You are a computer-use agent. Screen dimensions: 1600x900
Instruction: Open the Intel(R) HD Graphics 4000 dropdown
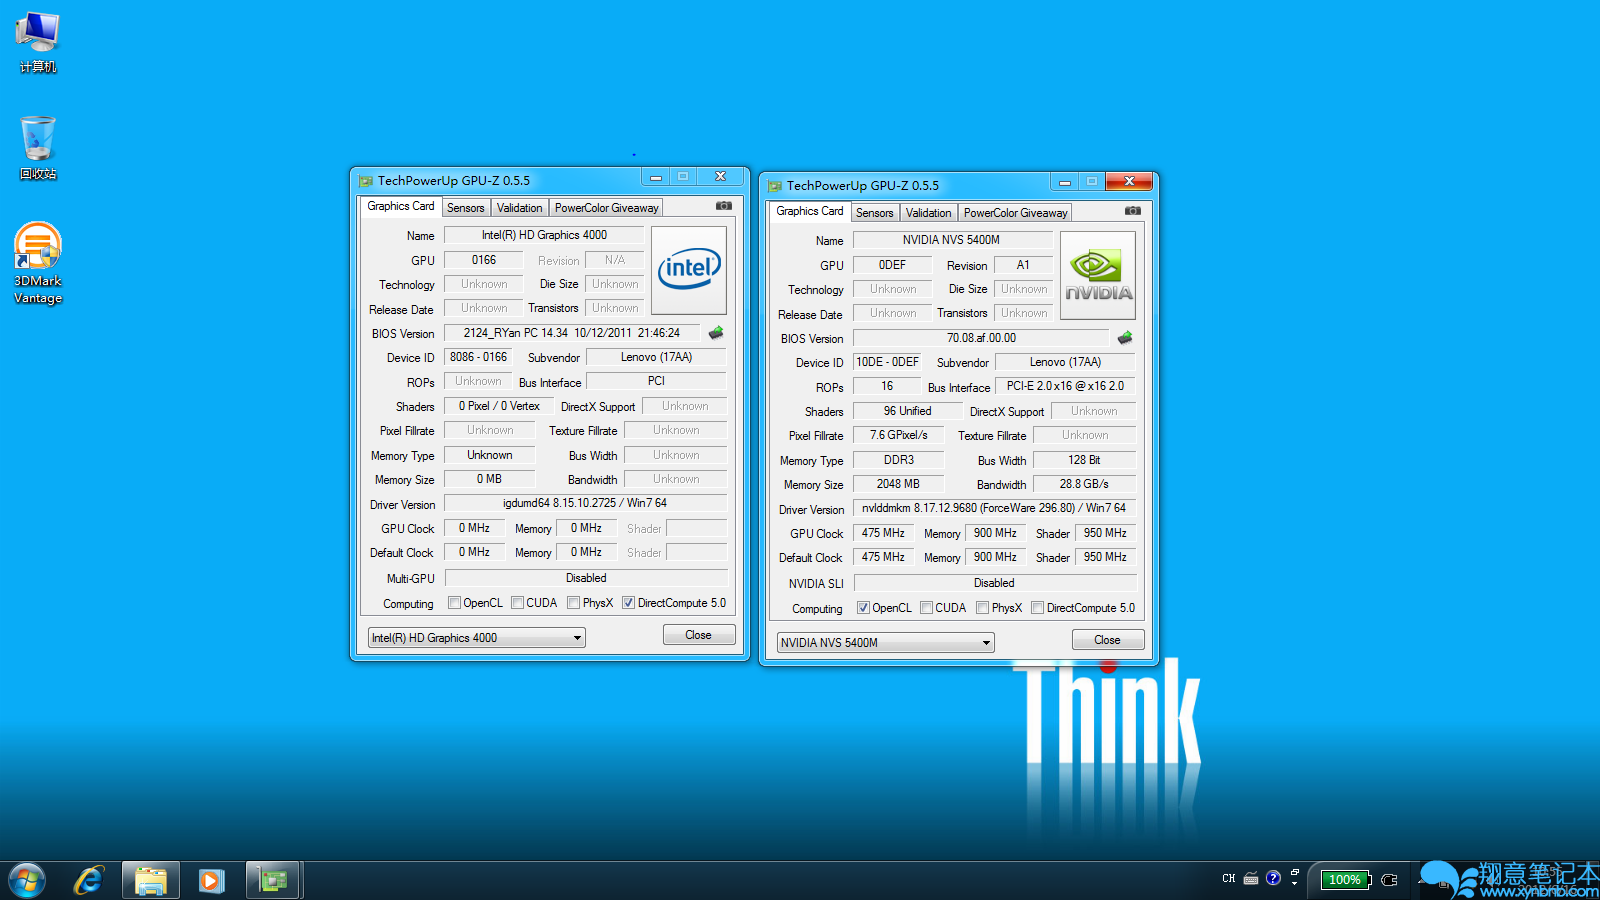(x=477, y=638)
